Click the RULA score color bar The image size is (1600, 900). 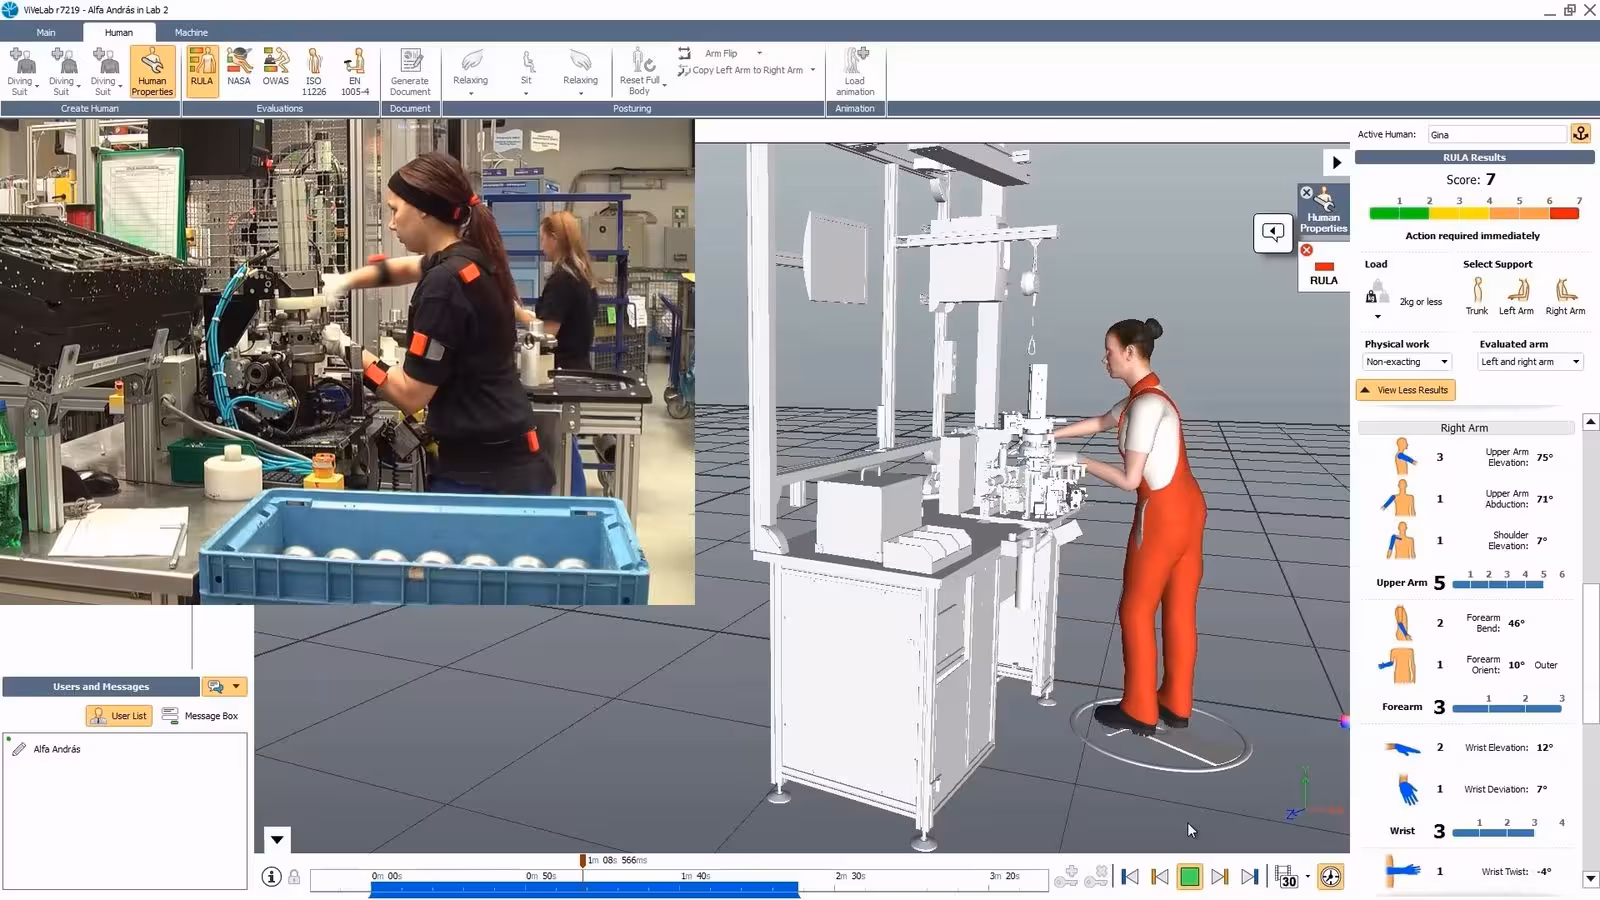click(x=1474, y=213)
